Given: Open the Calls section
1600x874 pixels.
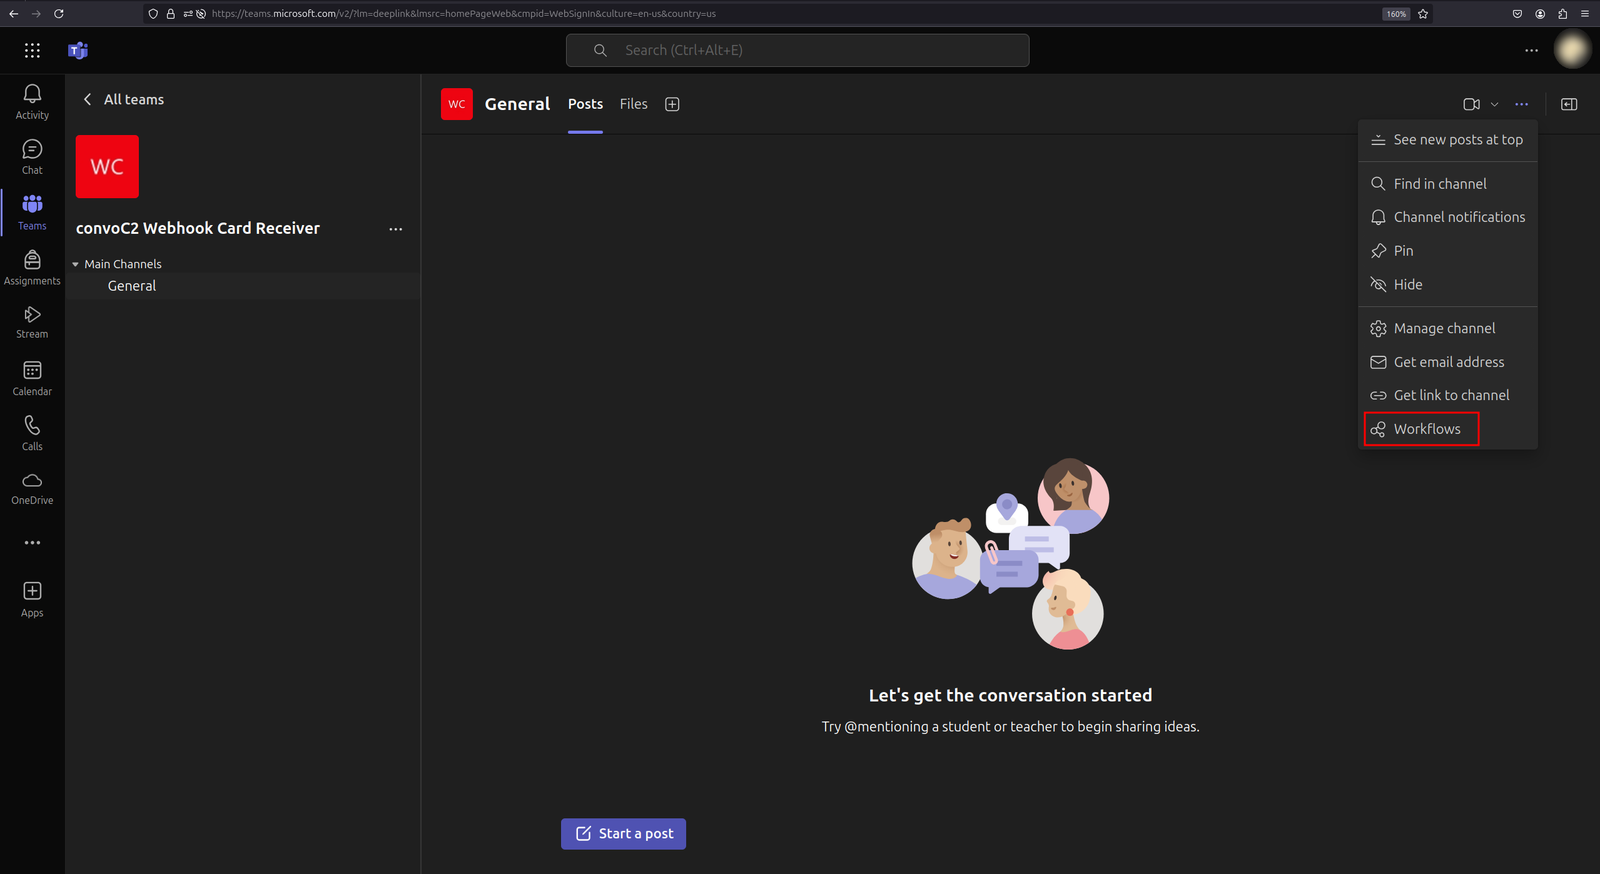Looking at the screenshot, I should pyautogui.click(x=32, y=434).
